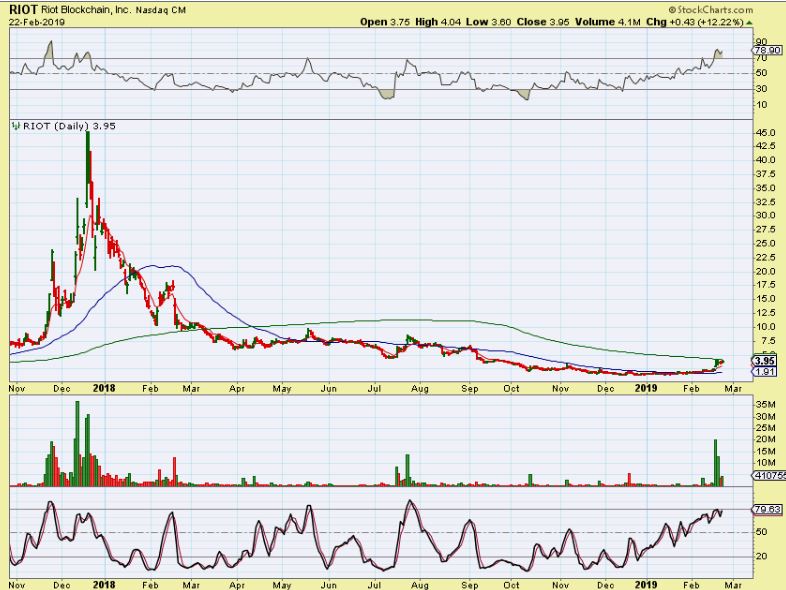Screen dimensions: 786x590
Task: Click the 40.0 price axis label
Action: click(765, 160)
